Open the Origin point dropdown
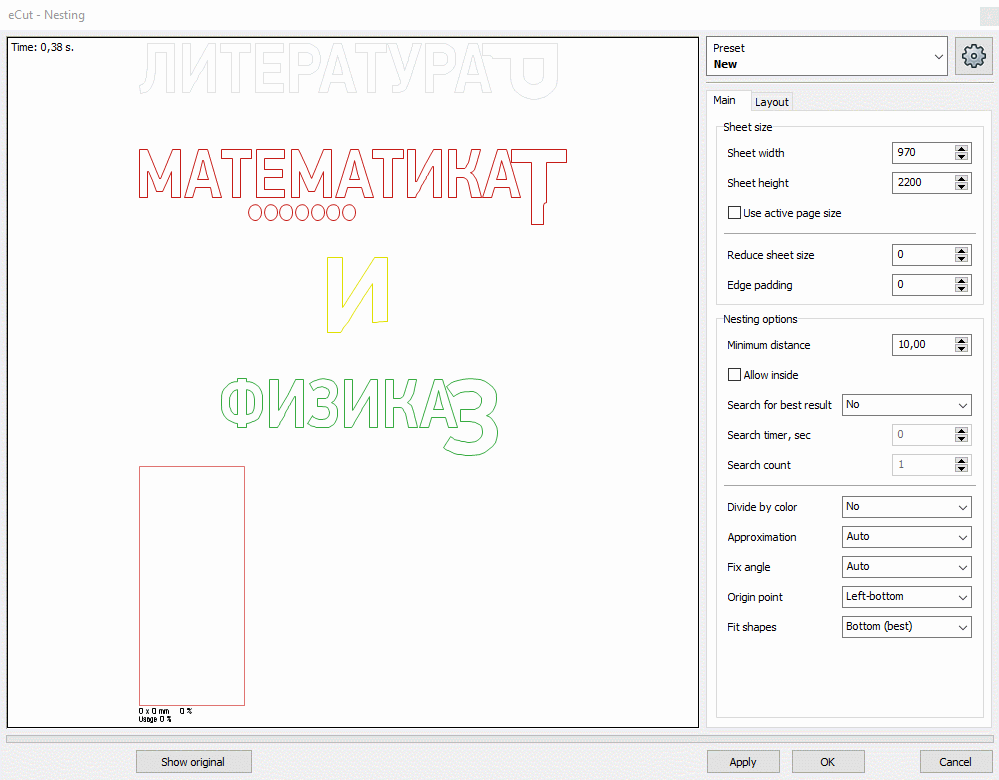Image resolution: width=999 pixels, height=780 pixels. point(906,597)
